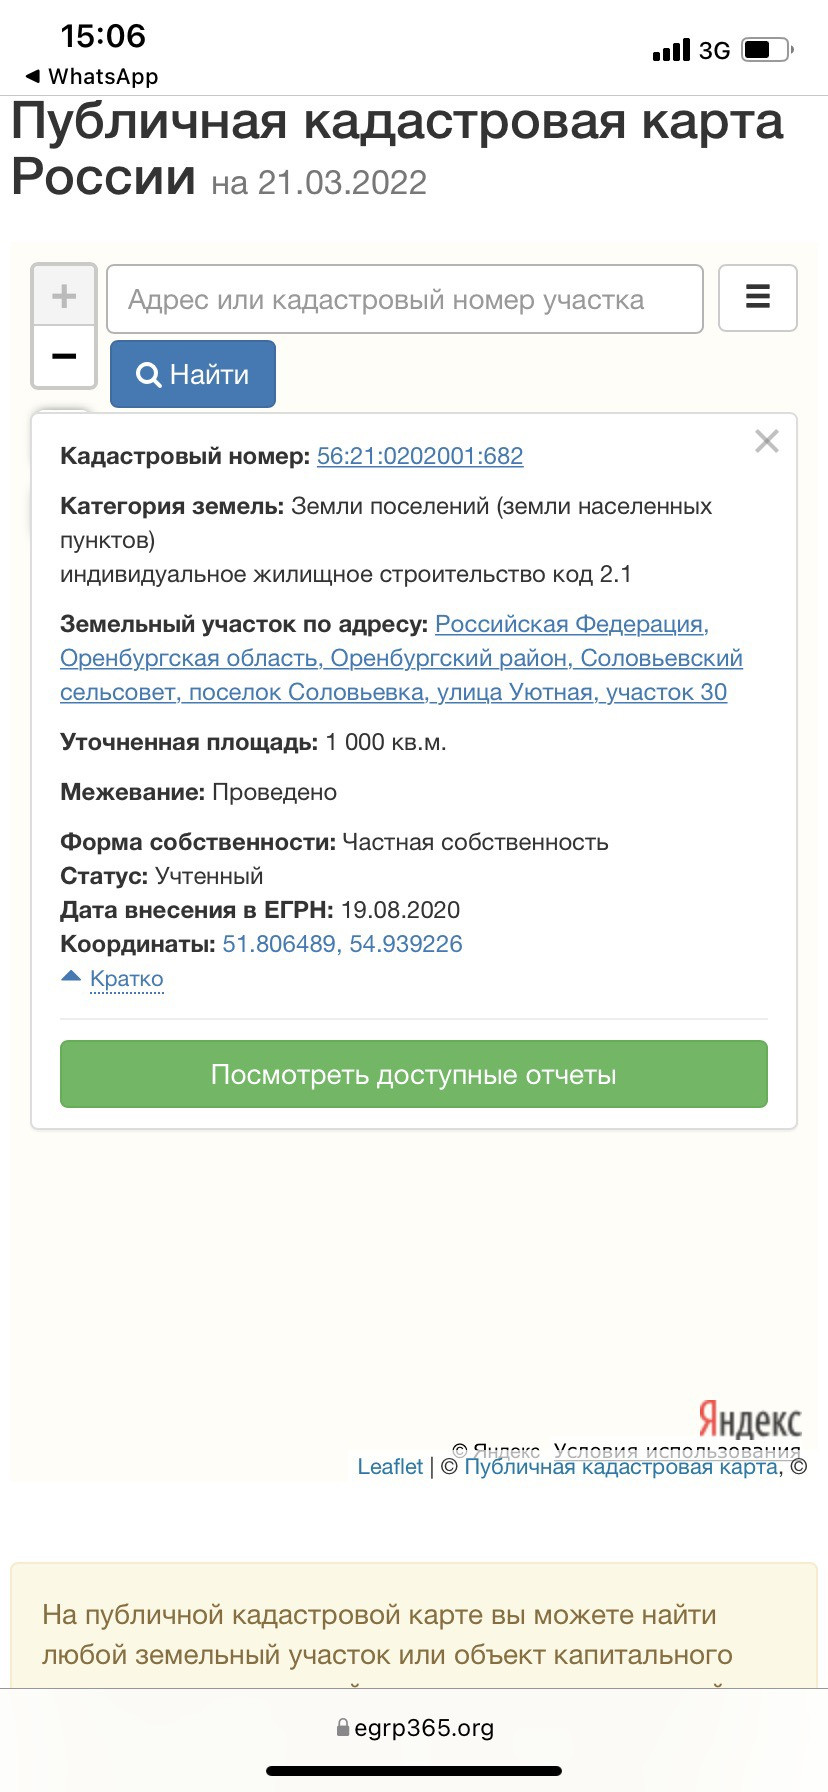Tap the egrp365.org address bar
The height and width of the screenshot is (1792, 828).
pyautogui.click(x=414, y=1728)
